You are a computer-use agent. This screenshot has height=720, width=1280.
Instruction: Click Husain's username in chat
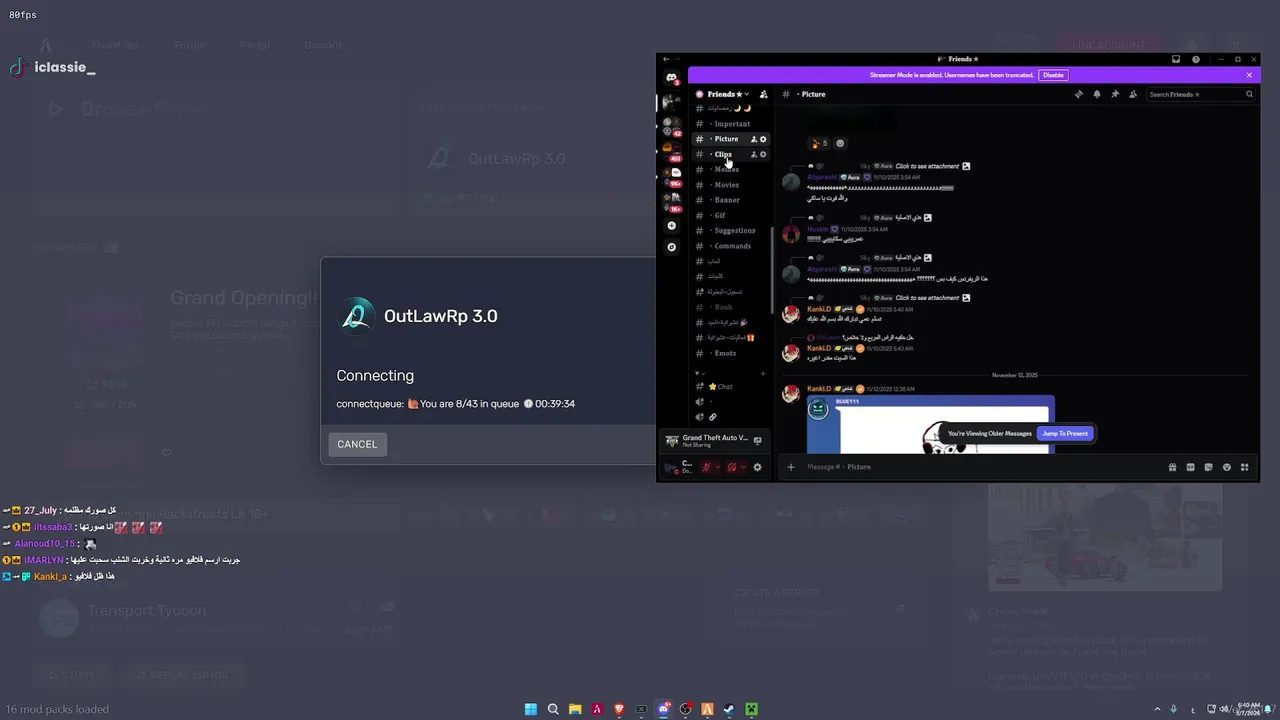pyautogui.click(x=819, y=229)
